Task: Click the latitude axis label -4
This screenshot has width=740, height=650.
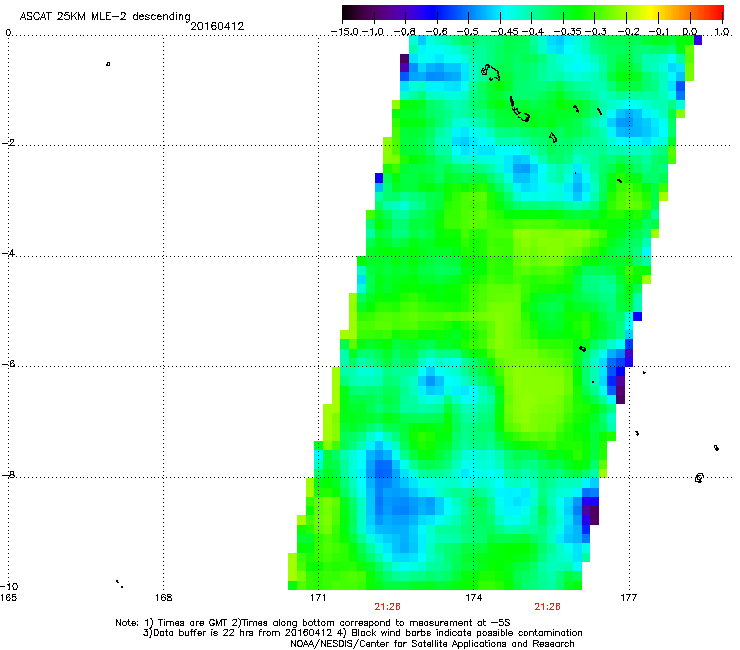Action: point(8,253)
